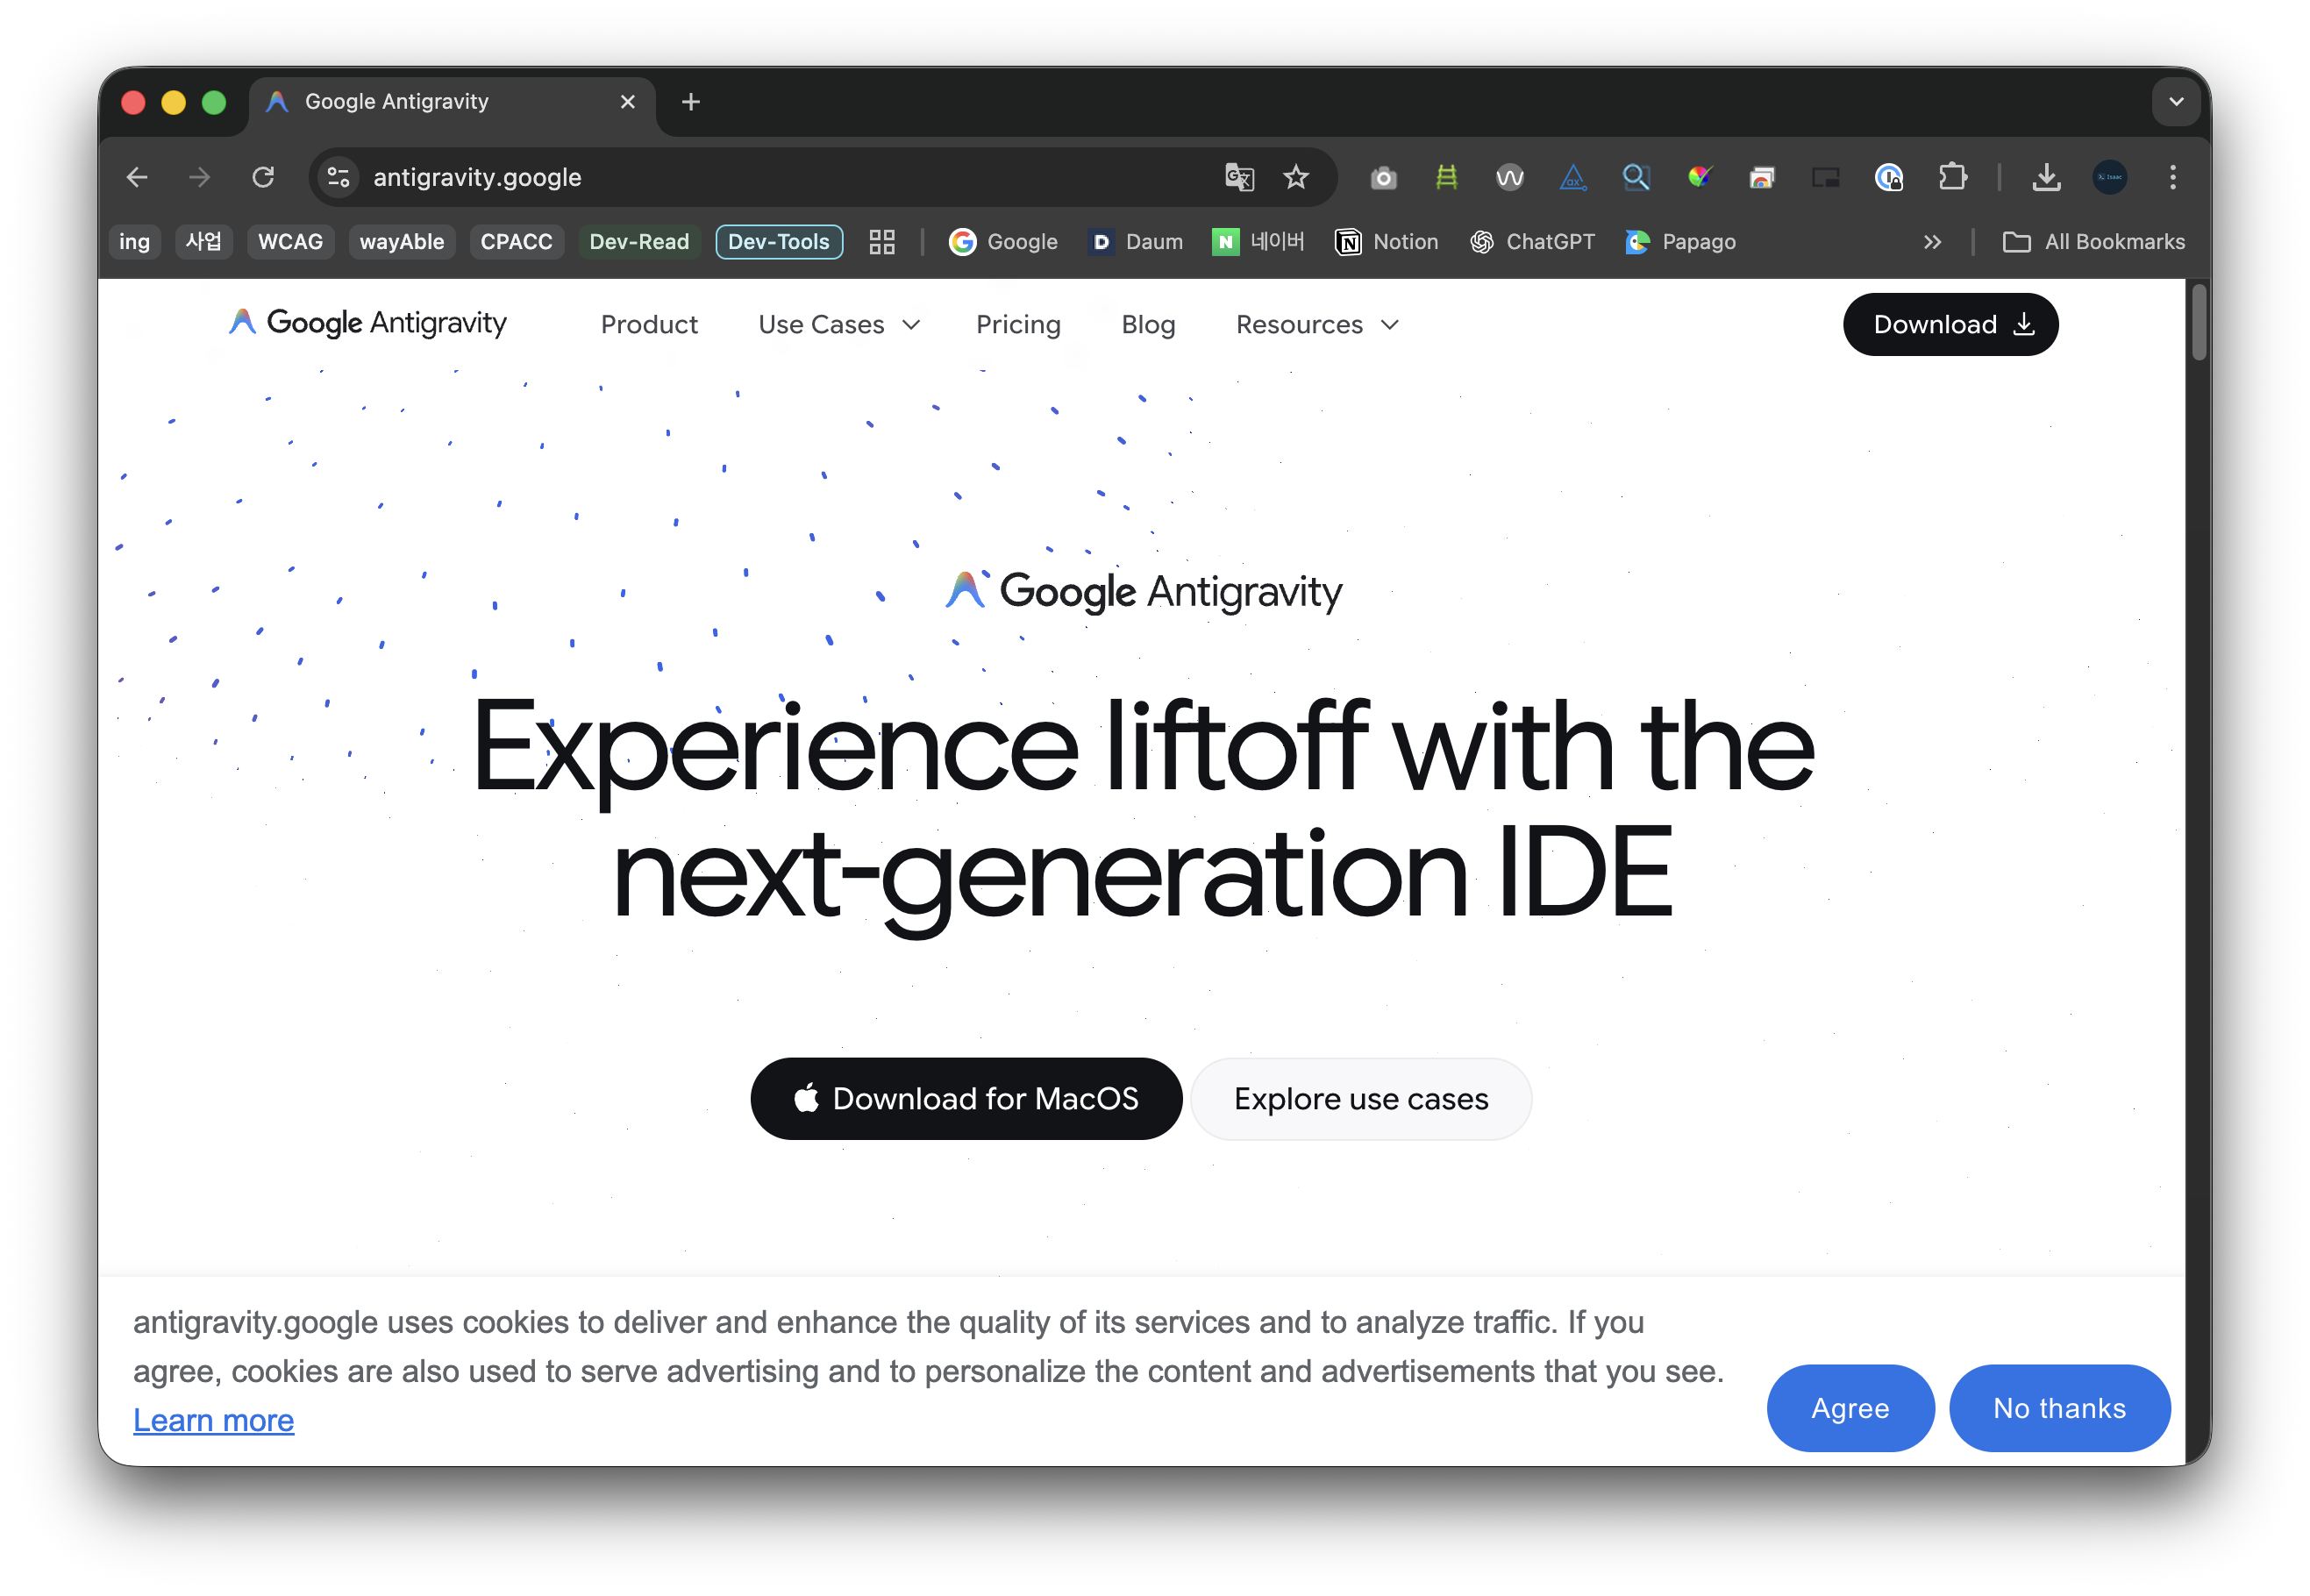
Task: Show hidden bookmarks with the chevron
Action: pos(1932,241)
